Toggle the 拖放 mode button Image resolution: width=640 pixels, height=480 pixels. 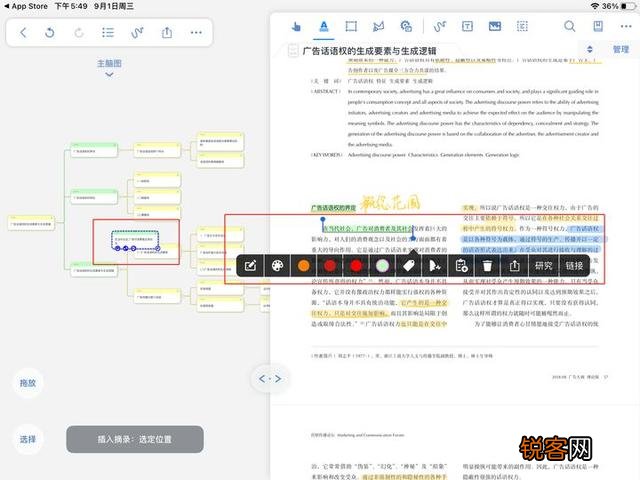pos(27,383)
